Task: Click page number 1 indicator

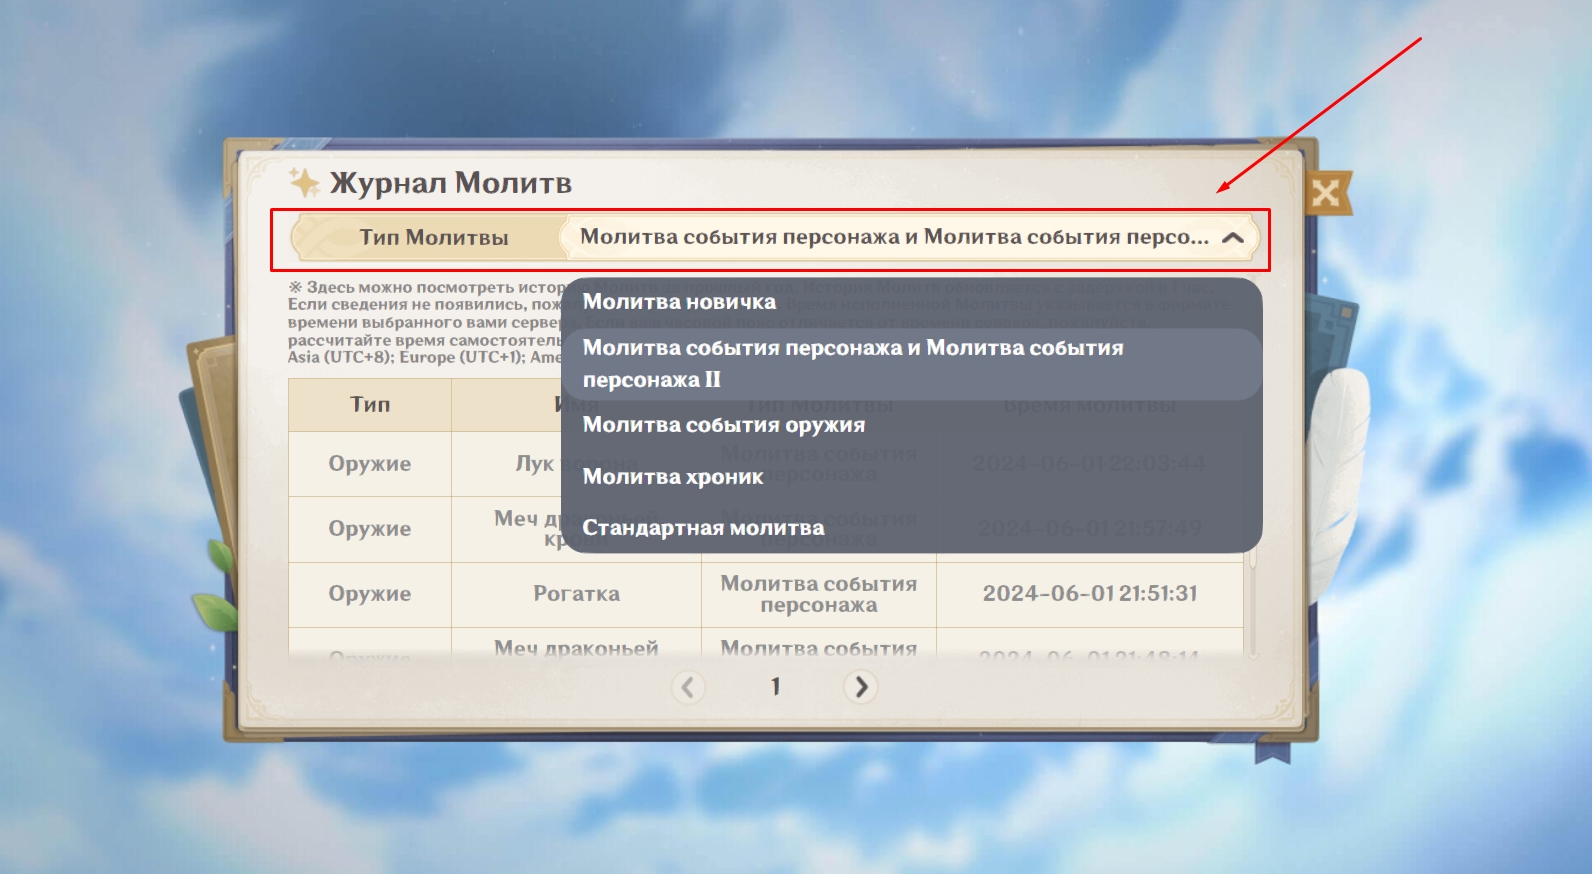Action: point(775,687)
